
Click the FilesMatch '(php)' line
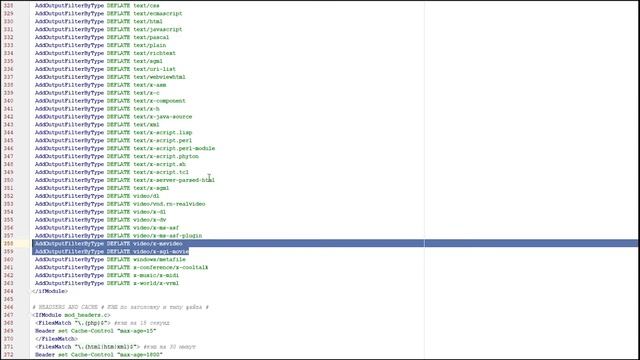[x=102, y=323]
